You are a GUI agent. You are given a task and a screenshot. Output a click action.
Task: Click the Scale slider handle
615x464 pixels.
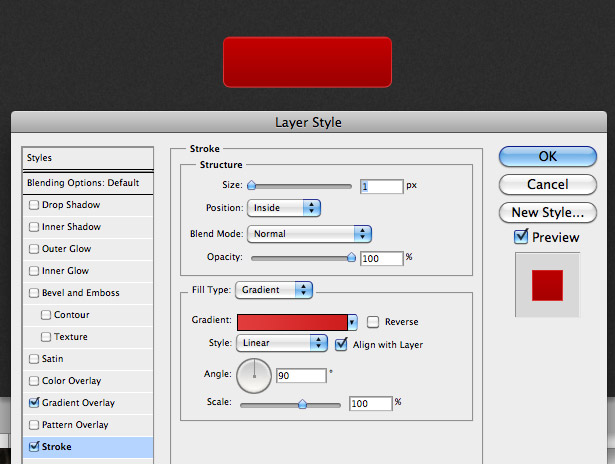tap(302, 404)
